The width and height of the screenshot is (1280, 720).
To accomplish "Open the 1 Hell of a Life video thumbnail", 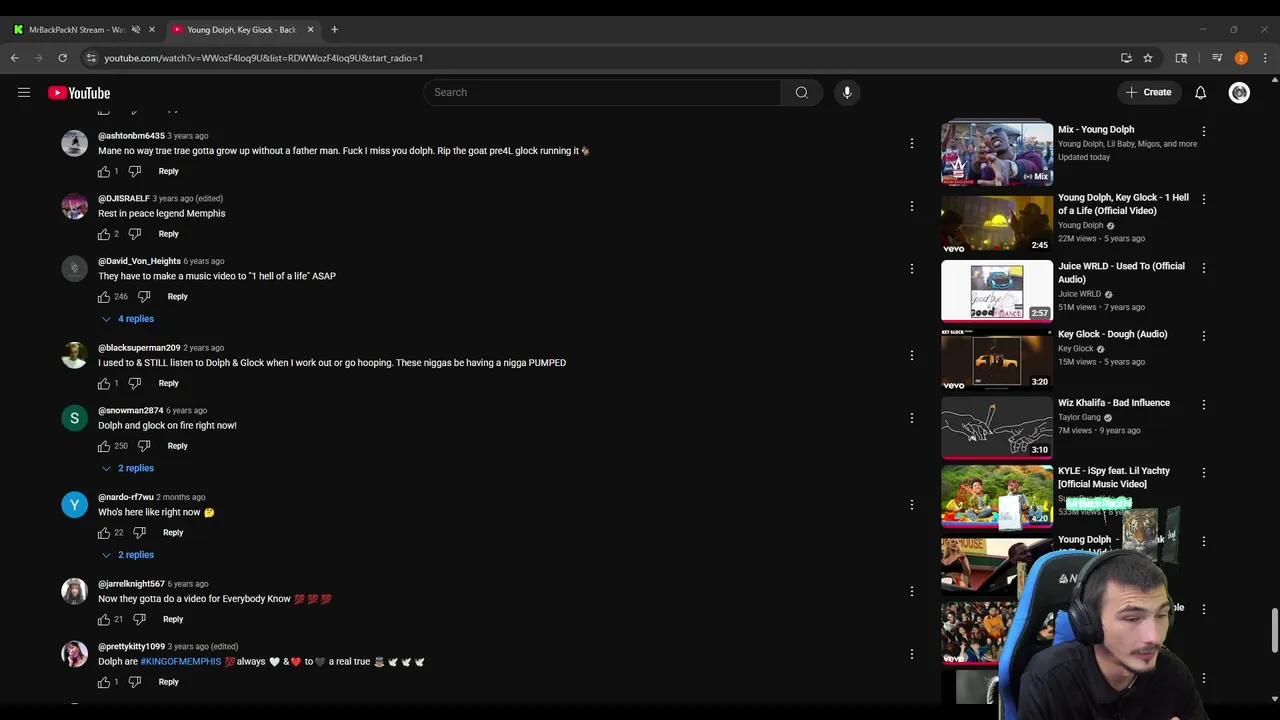I will pos(997,222).
